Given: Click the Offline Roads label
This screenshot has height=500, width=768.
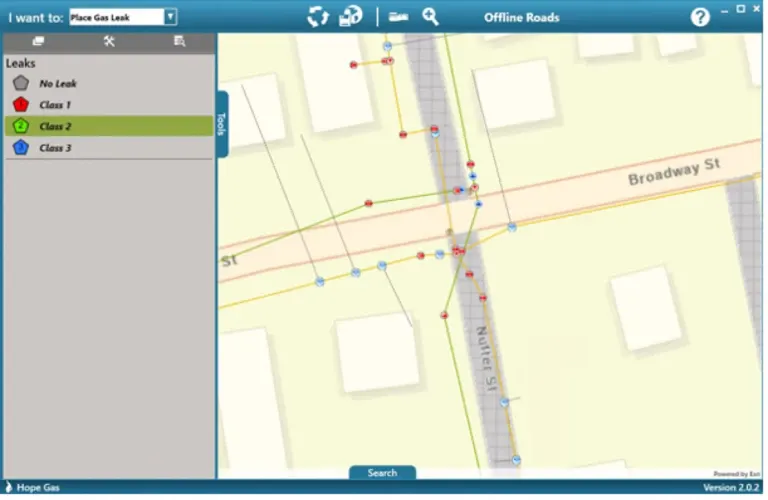Looking at the screenshot, I should click(522, 18).
